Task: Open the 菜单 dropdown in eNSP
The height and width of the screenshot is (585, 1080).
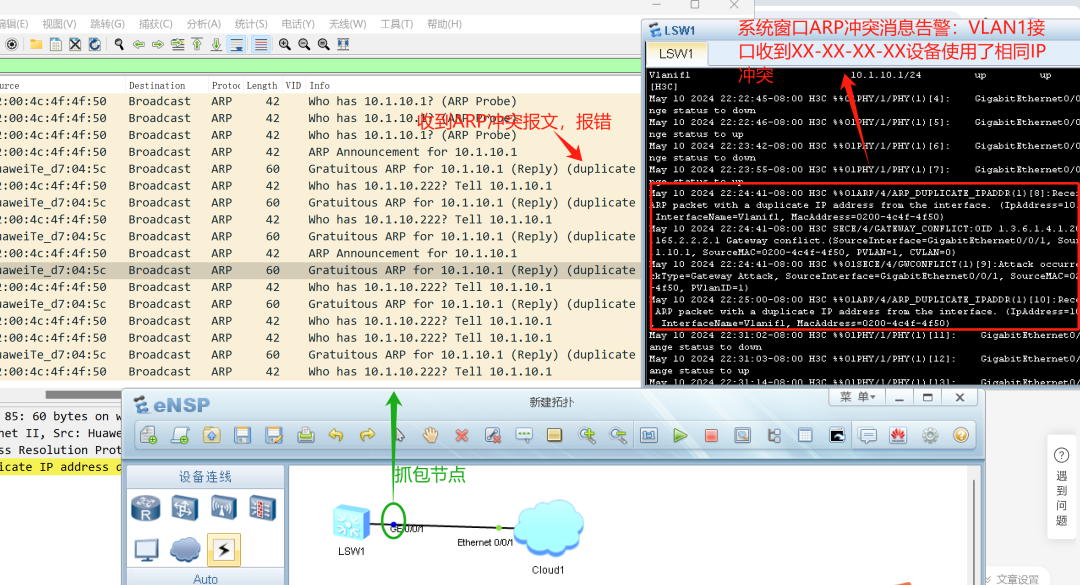Action: pos(859,397)
